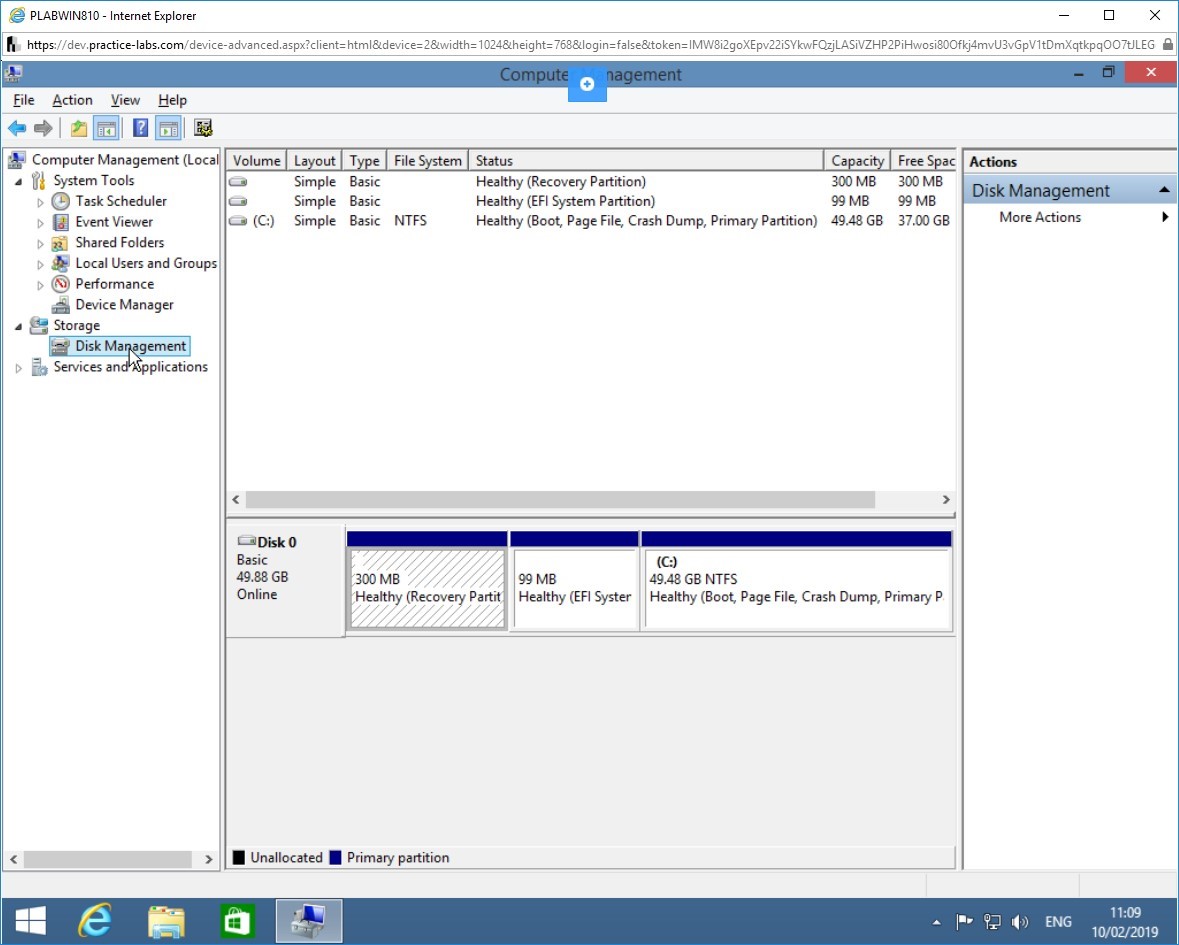Select the (C:) 49.48 GB NTFS block
Image resolution: width=1179 pixels, height=945 pixels.
(797, 588)
